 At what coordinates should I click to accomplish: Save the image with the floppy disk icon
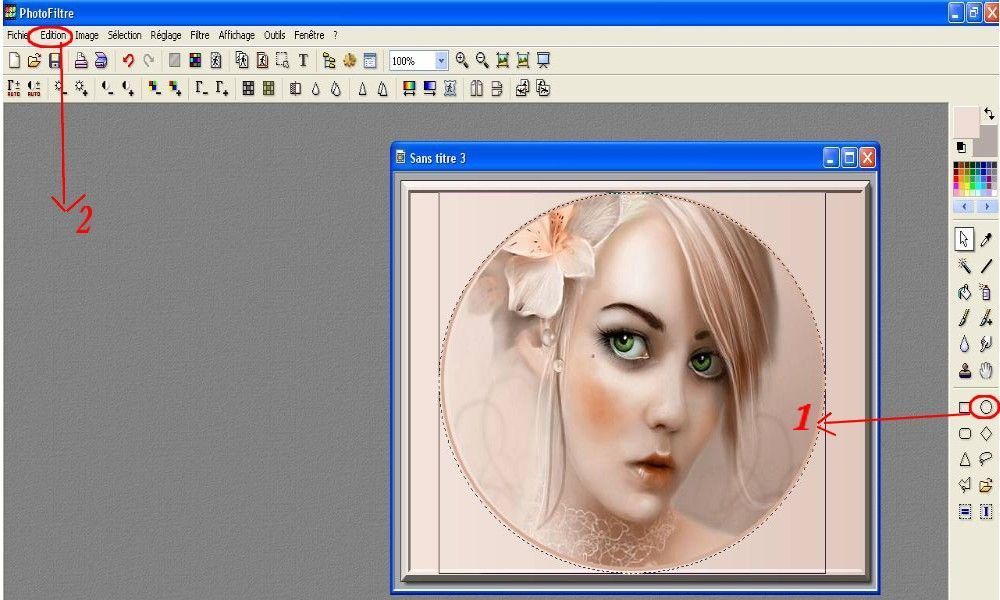[55, 61]
